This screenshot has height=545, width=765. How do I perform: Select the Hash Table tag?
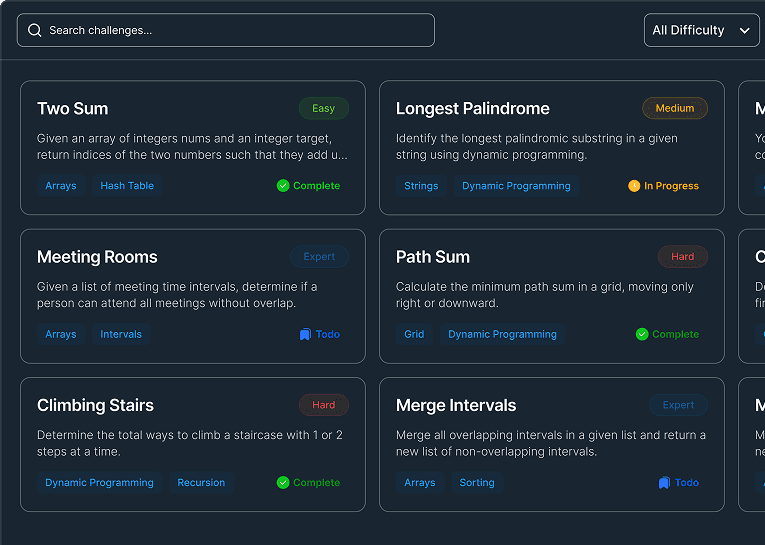coord(127,186)
